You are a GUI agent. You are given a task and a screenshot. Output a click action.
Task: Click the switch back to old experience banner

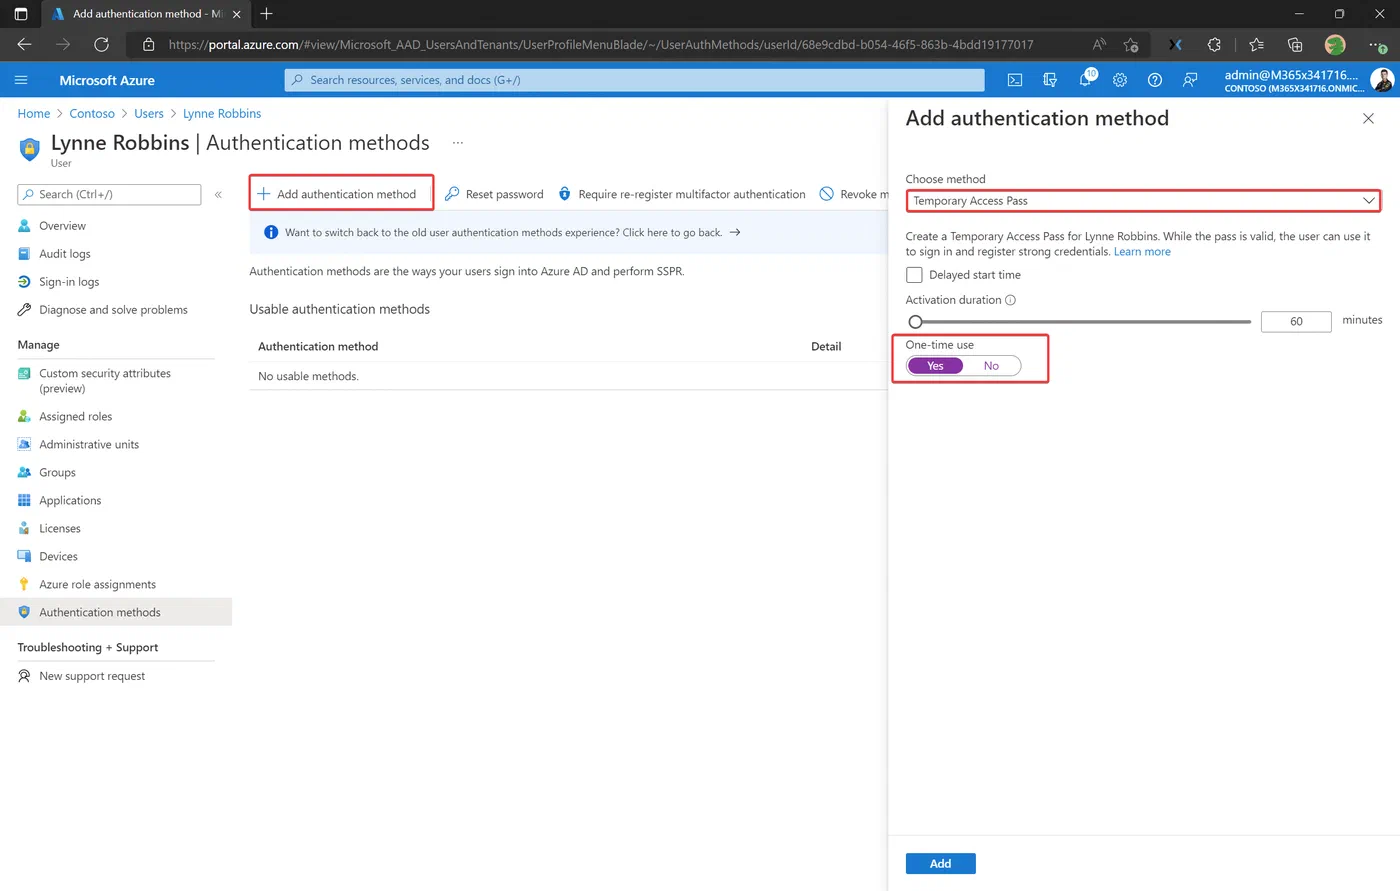tap(568, 232)
